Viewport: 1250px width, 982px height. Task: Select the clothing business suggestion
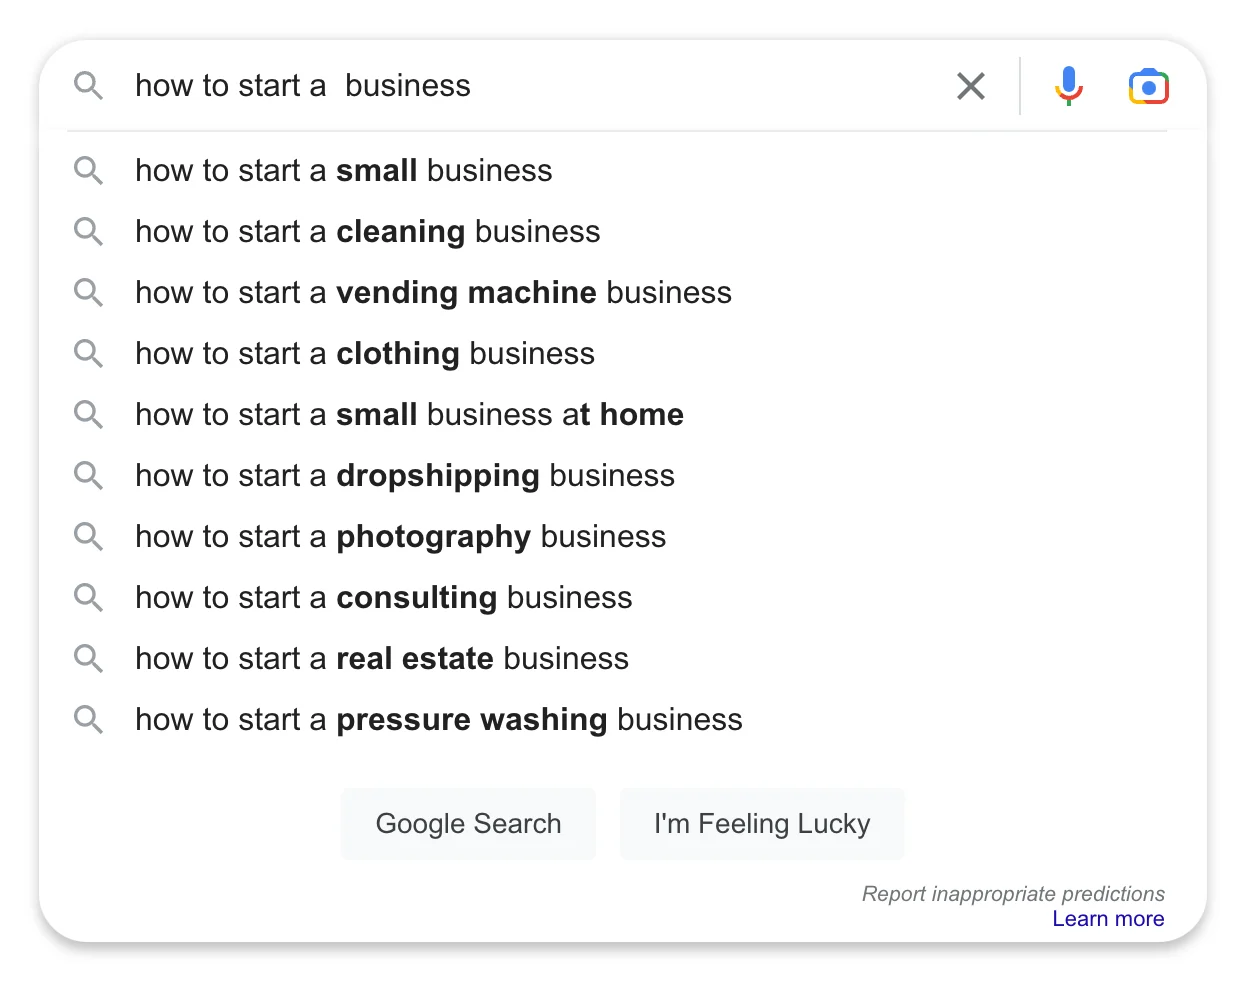pyautogui.click(x=365, y=354)
